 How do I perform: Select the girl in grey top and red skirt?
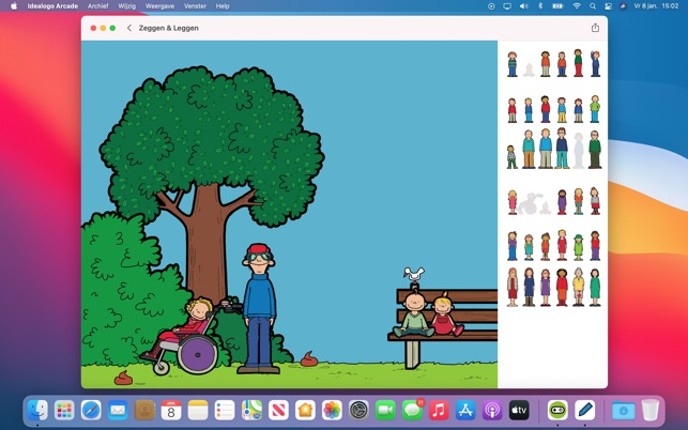[x=595, y=201]
